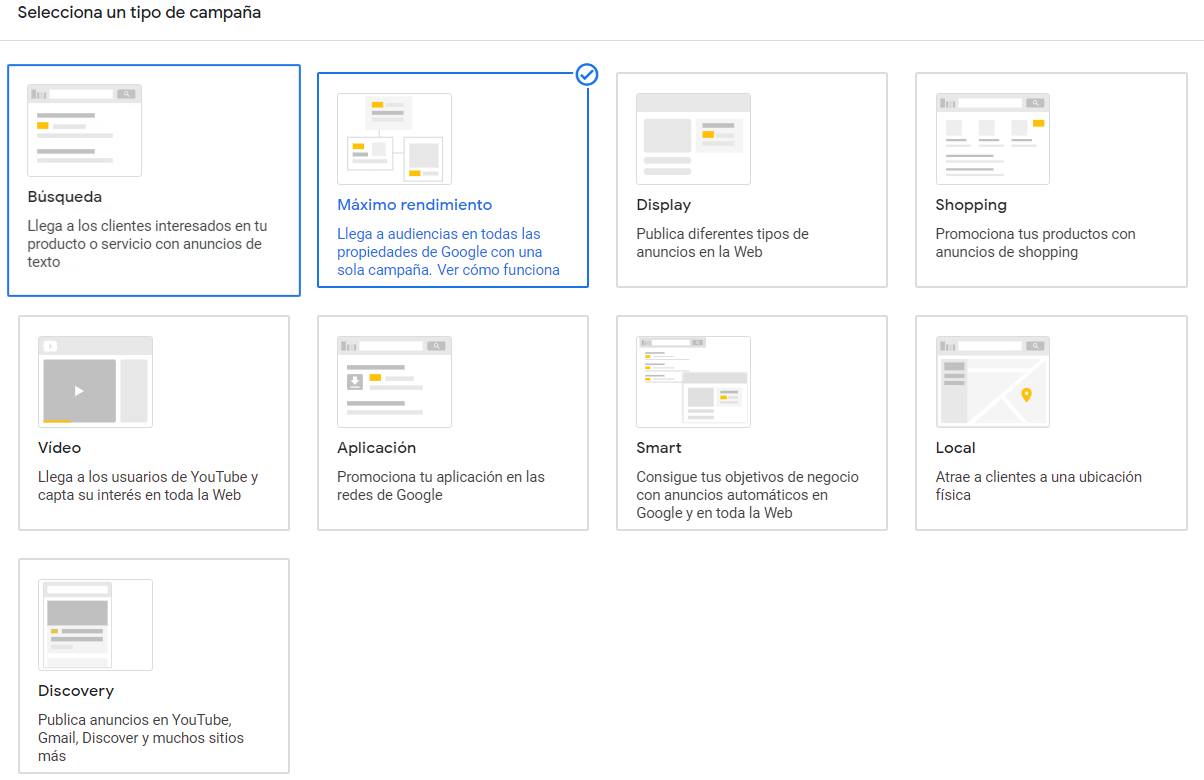This screenshot has width=1204, height=780.
Task: Pick the Shopping campaign type title
Action: tap(970, 205)
